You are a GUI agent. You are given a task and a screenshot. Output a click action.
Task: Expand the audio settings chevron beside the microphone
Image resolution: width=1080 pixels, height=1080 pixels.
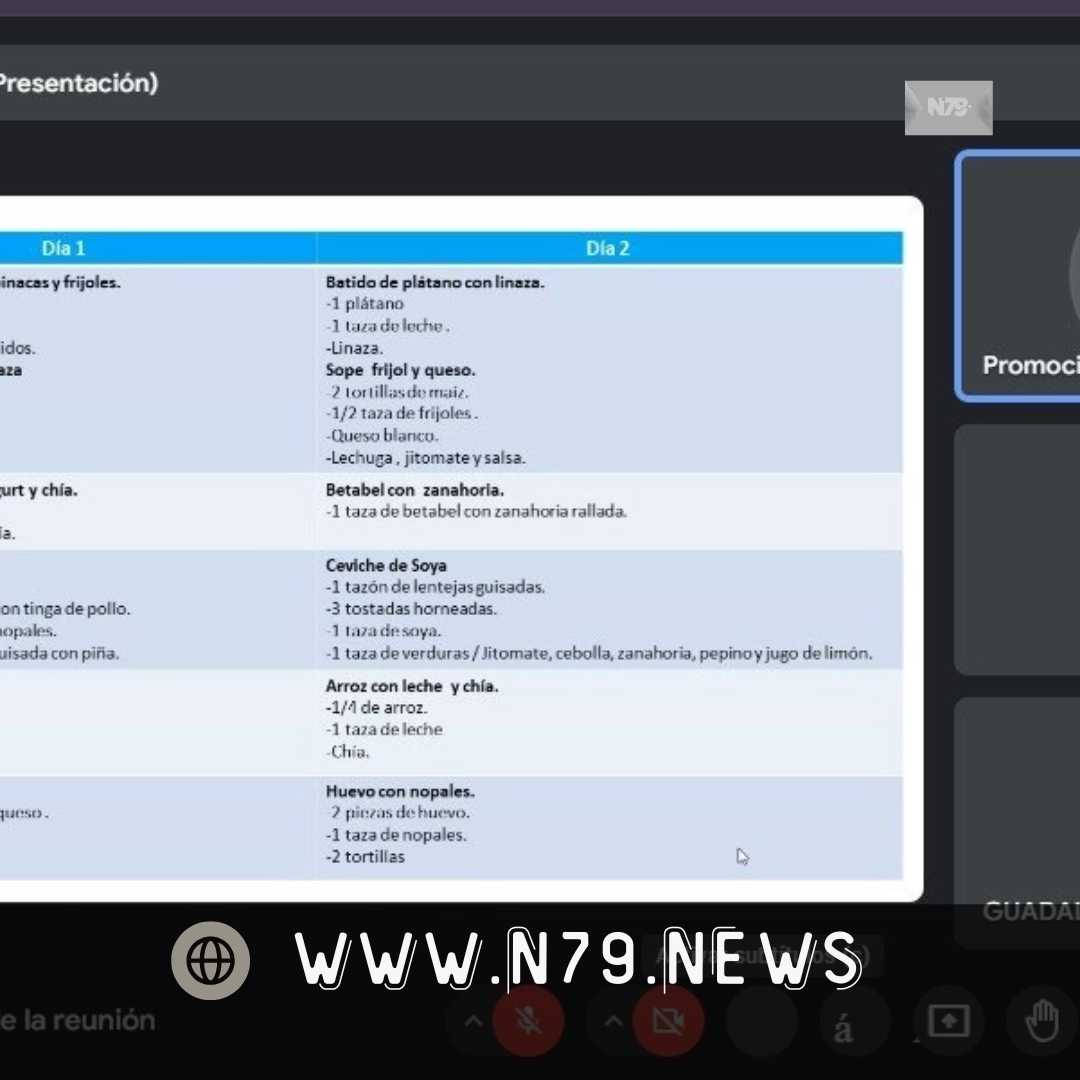[x=473, y=1021]
